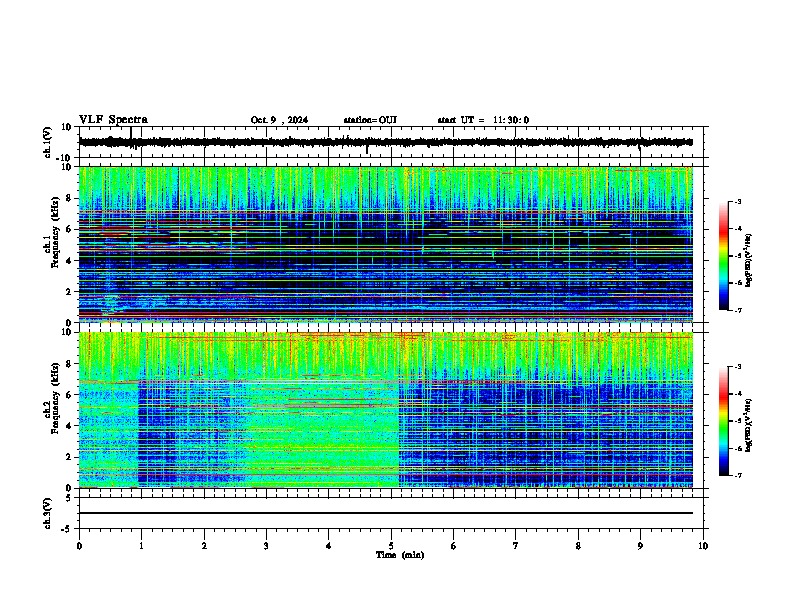
Task: Click the "start UT = 11:30: 0" text
Action: coord(483,120)
